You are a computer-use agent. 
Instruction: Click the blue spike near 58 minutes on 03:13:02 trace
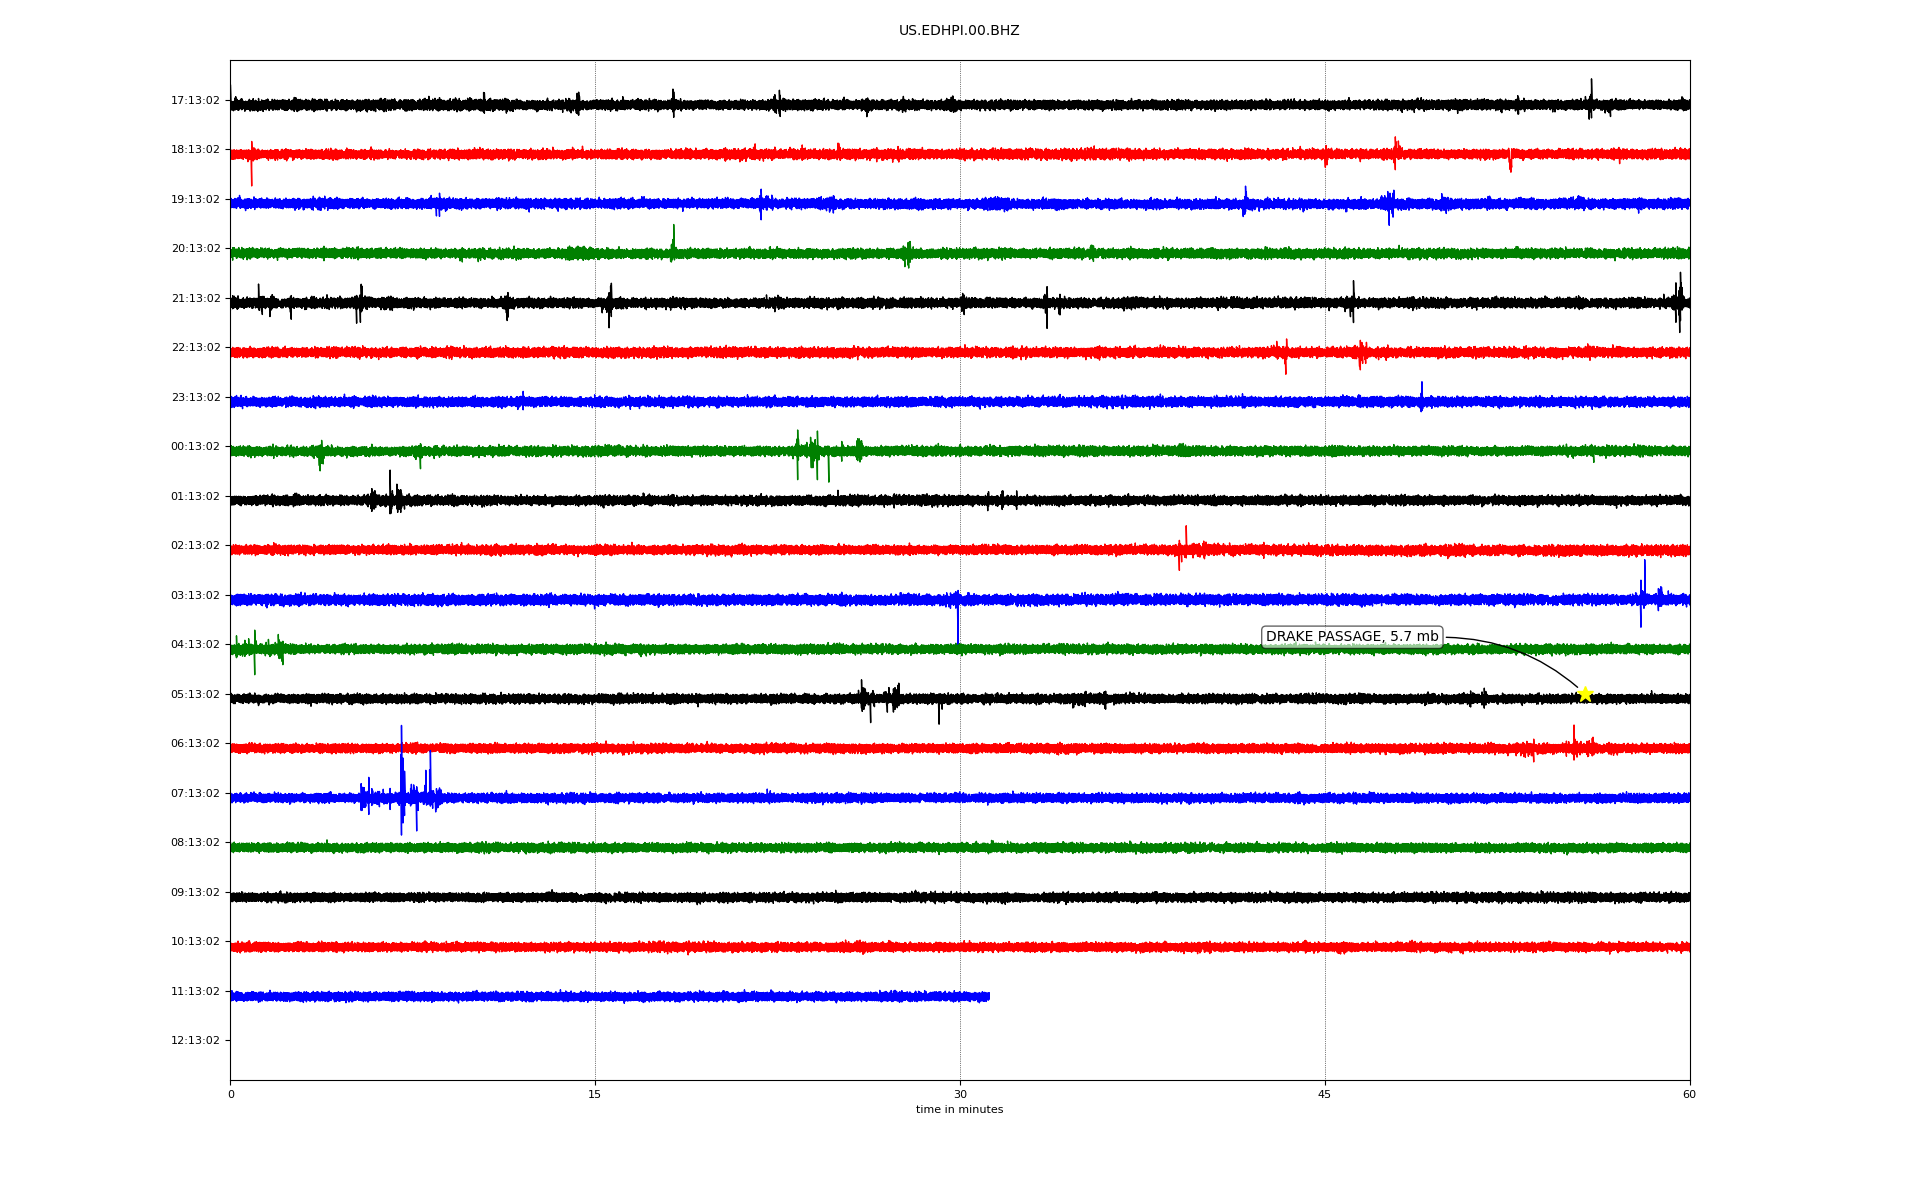[1643, 594]
